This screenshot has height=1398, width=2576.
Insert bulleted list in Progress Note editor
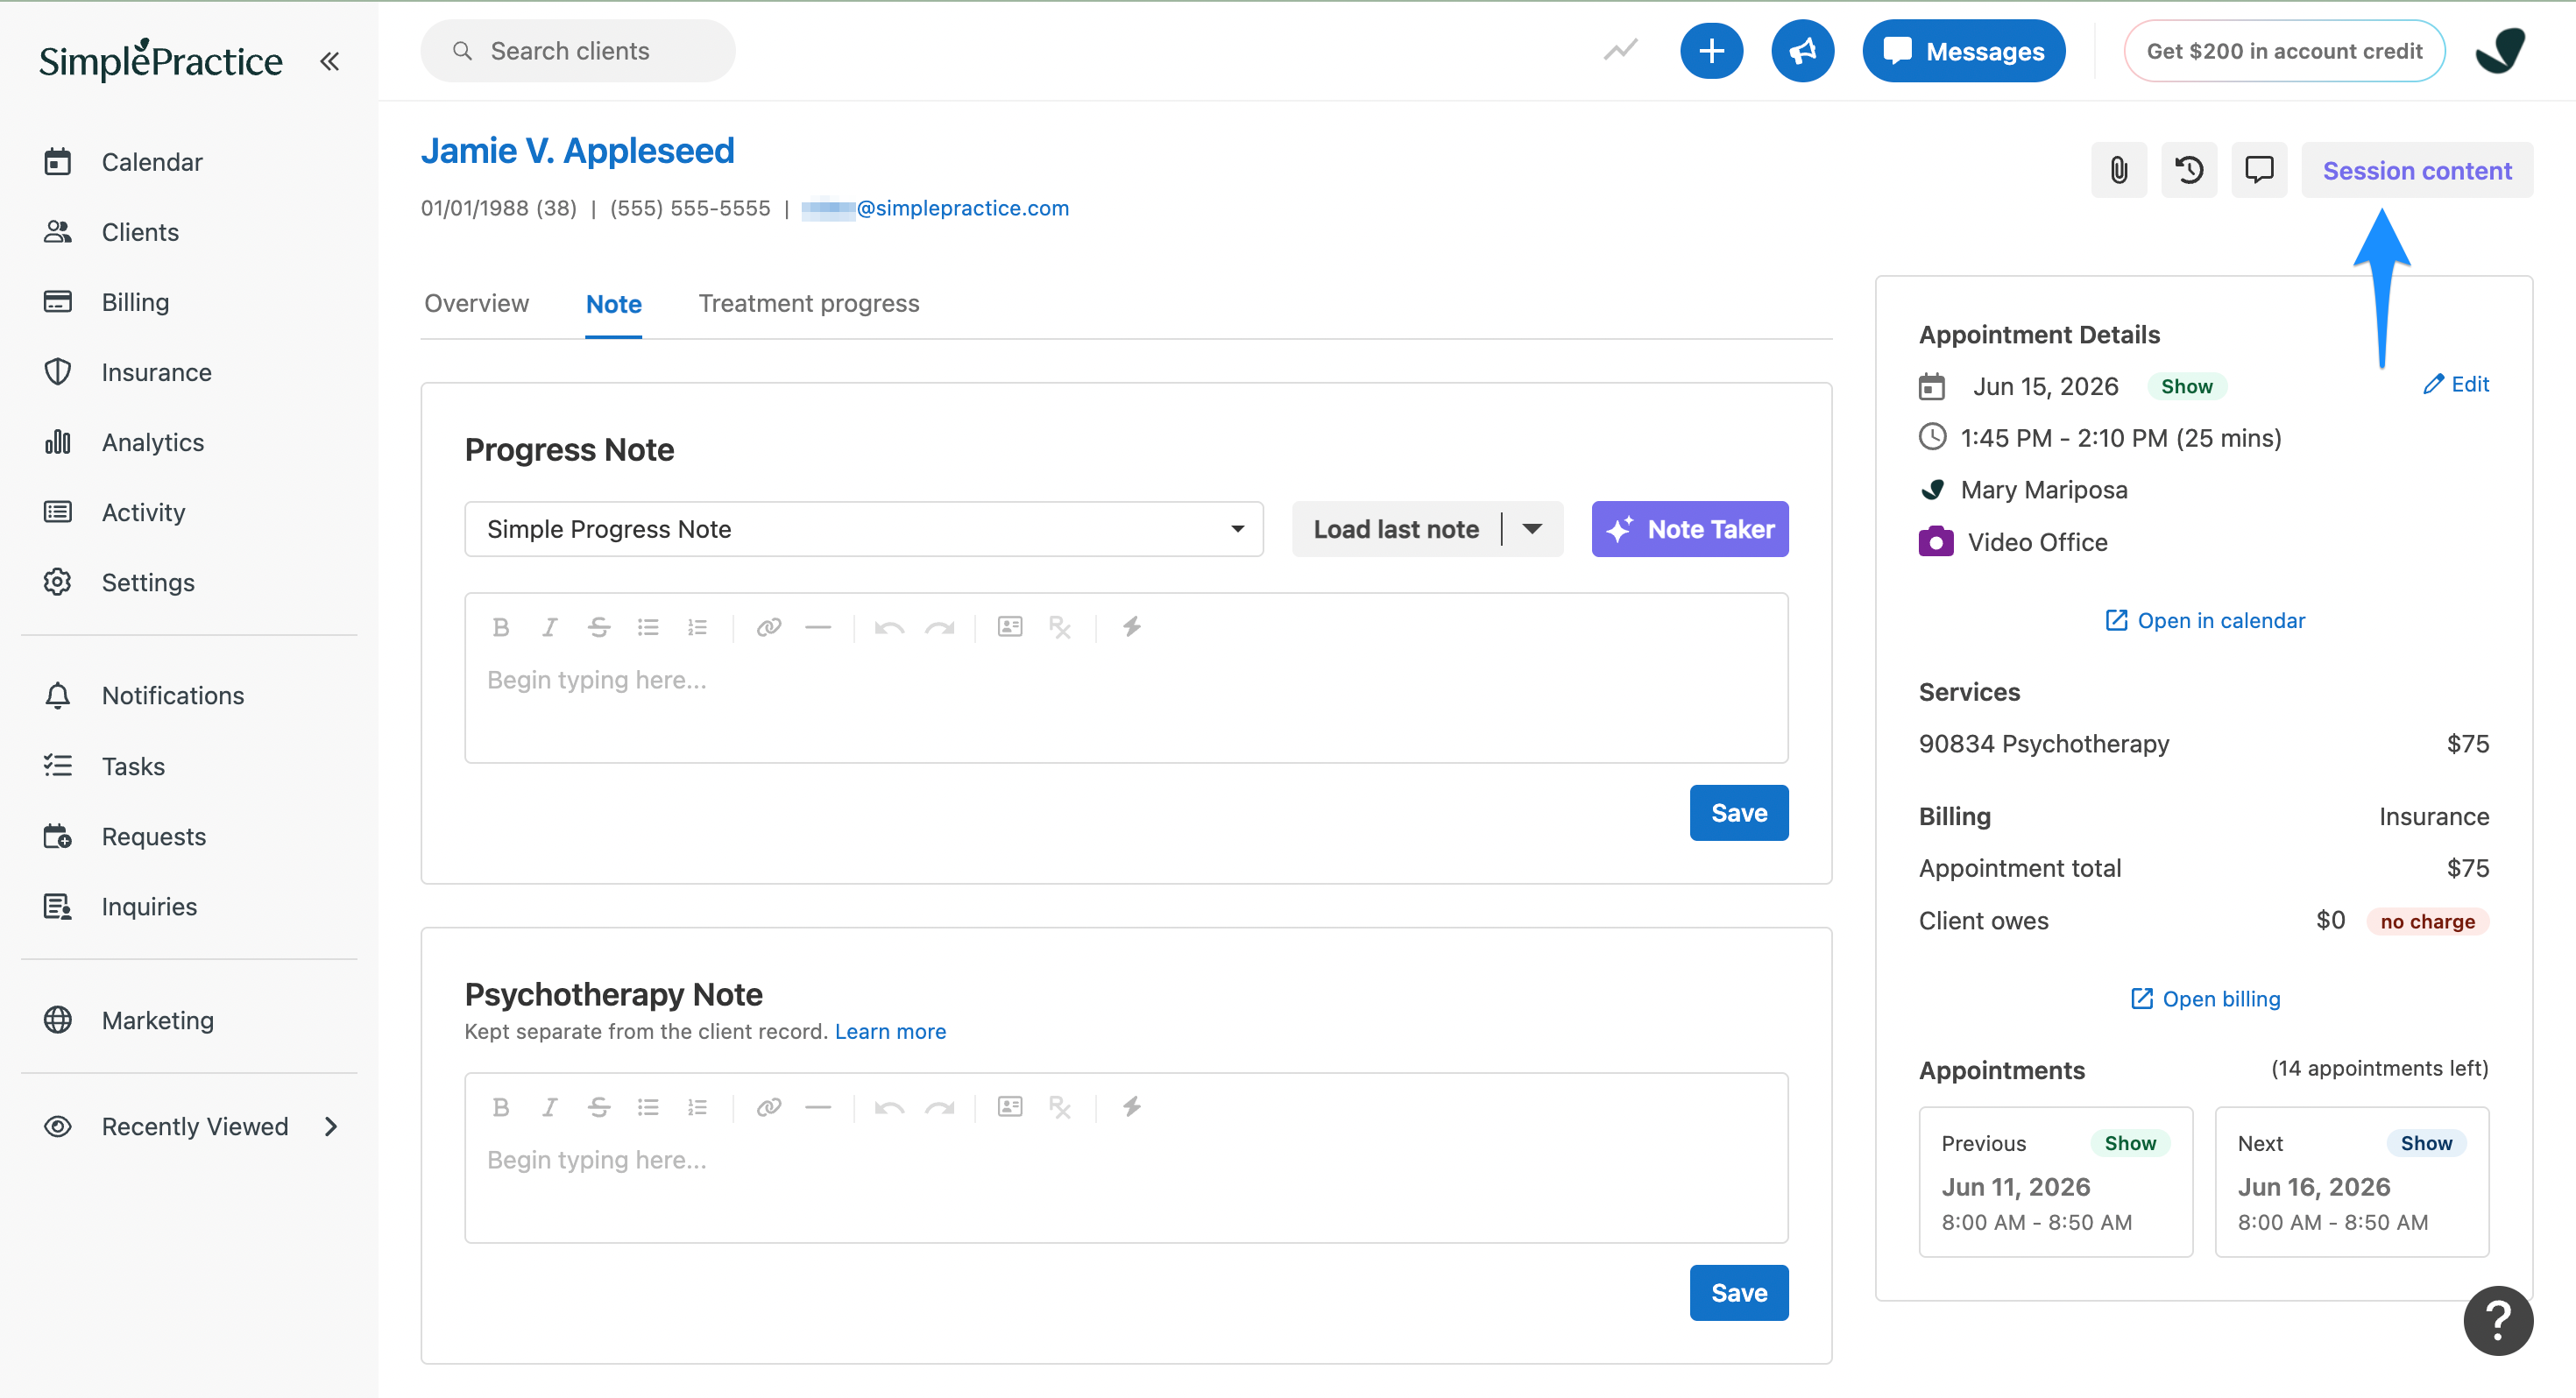click(648, 627)
